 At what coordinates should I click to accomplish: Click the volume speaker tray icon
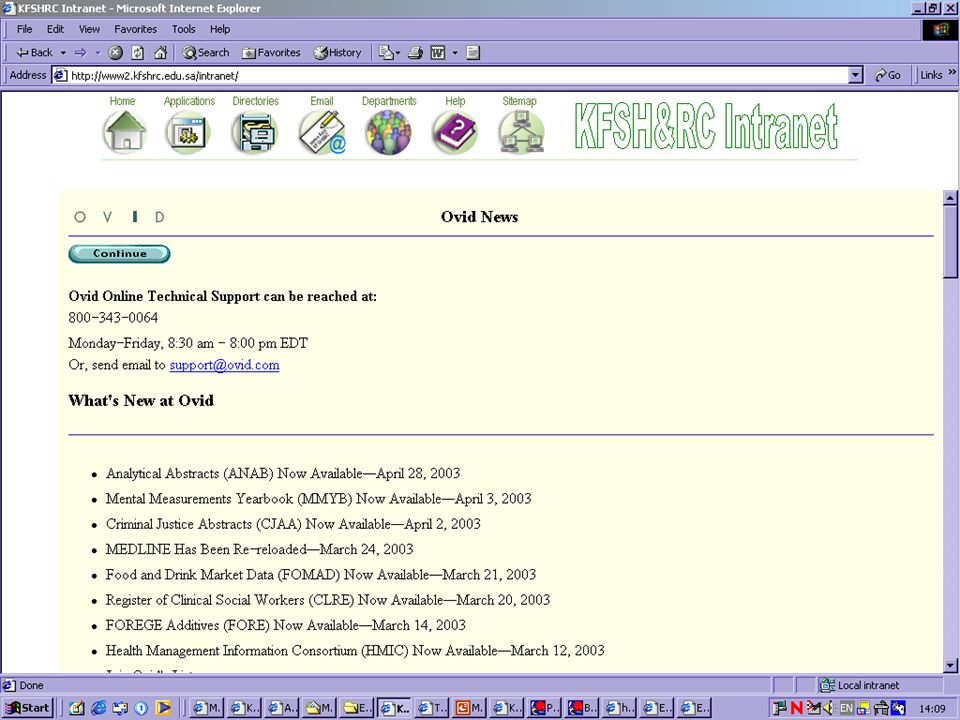tap(830, 708)
